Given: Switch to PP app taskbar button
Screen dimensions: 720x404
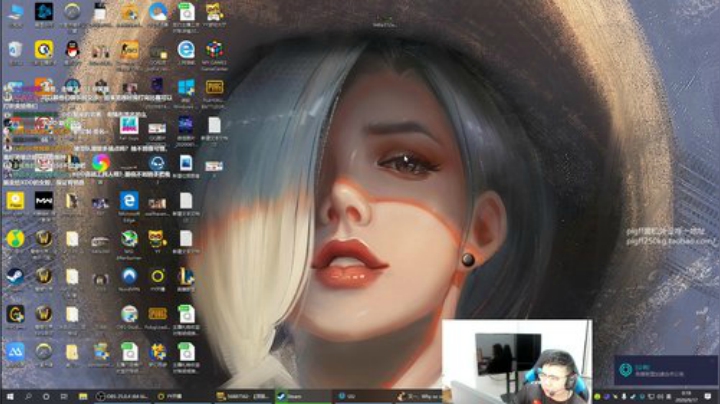Looking at the screenshot, I should click(183, 396).
